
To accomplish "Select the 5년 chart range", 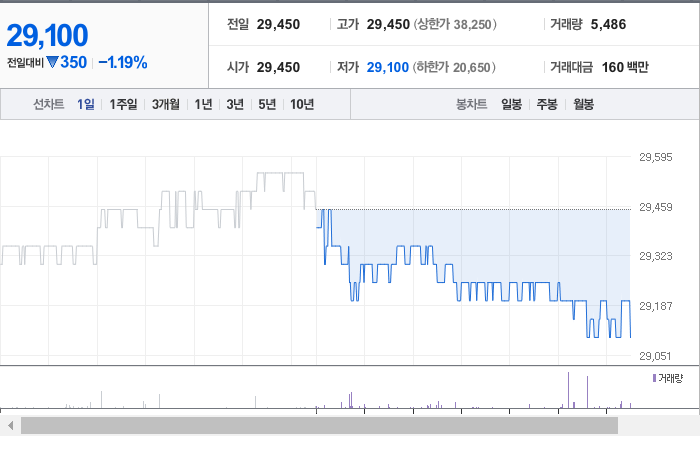I will tap(267, 104).
